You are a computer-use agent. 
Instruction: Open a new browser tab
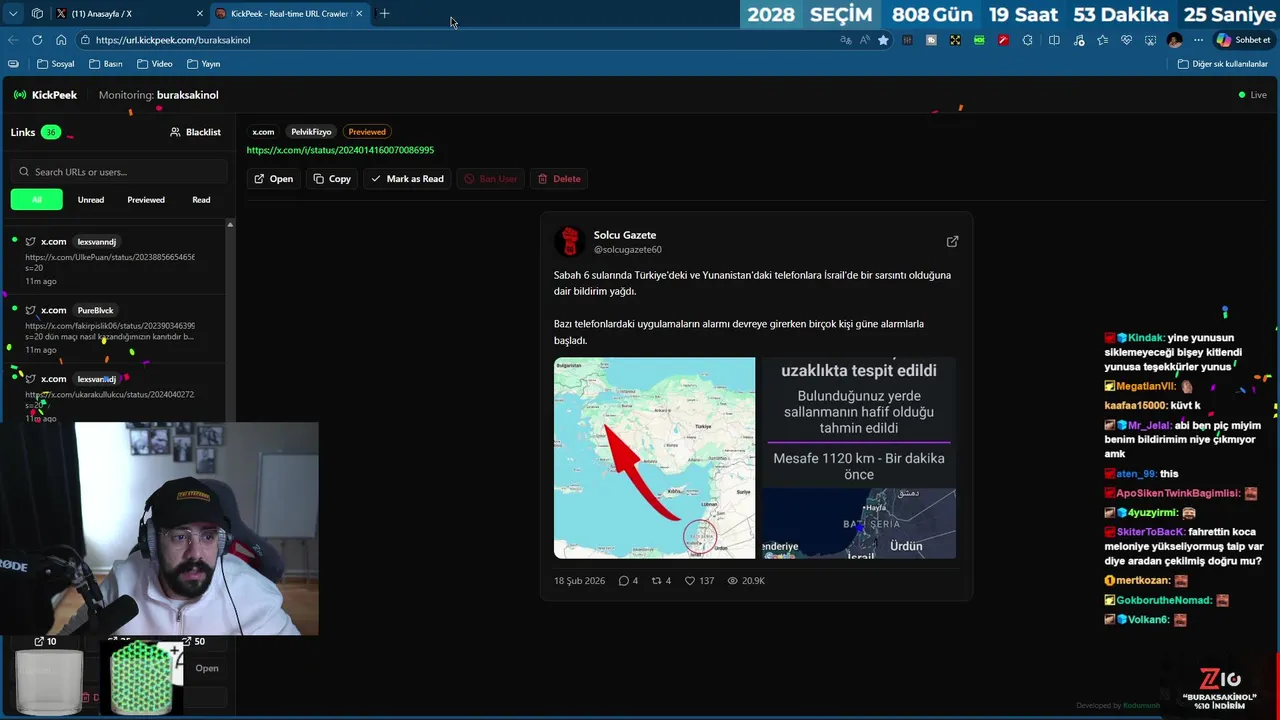pos(384,14)
